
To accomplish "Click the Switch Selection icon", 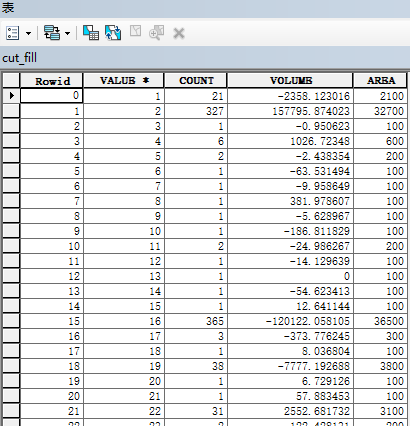I will tap(113, 33).
